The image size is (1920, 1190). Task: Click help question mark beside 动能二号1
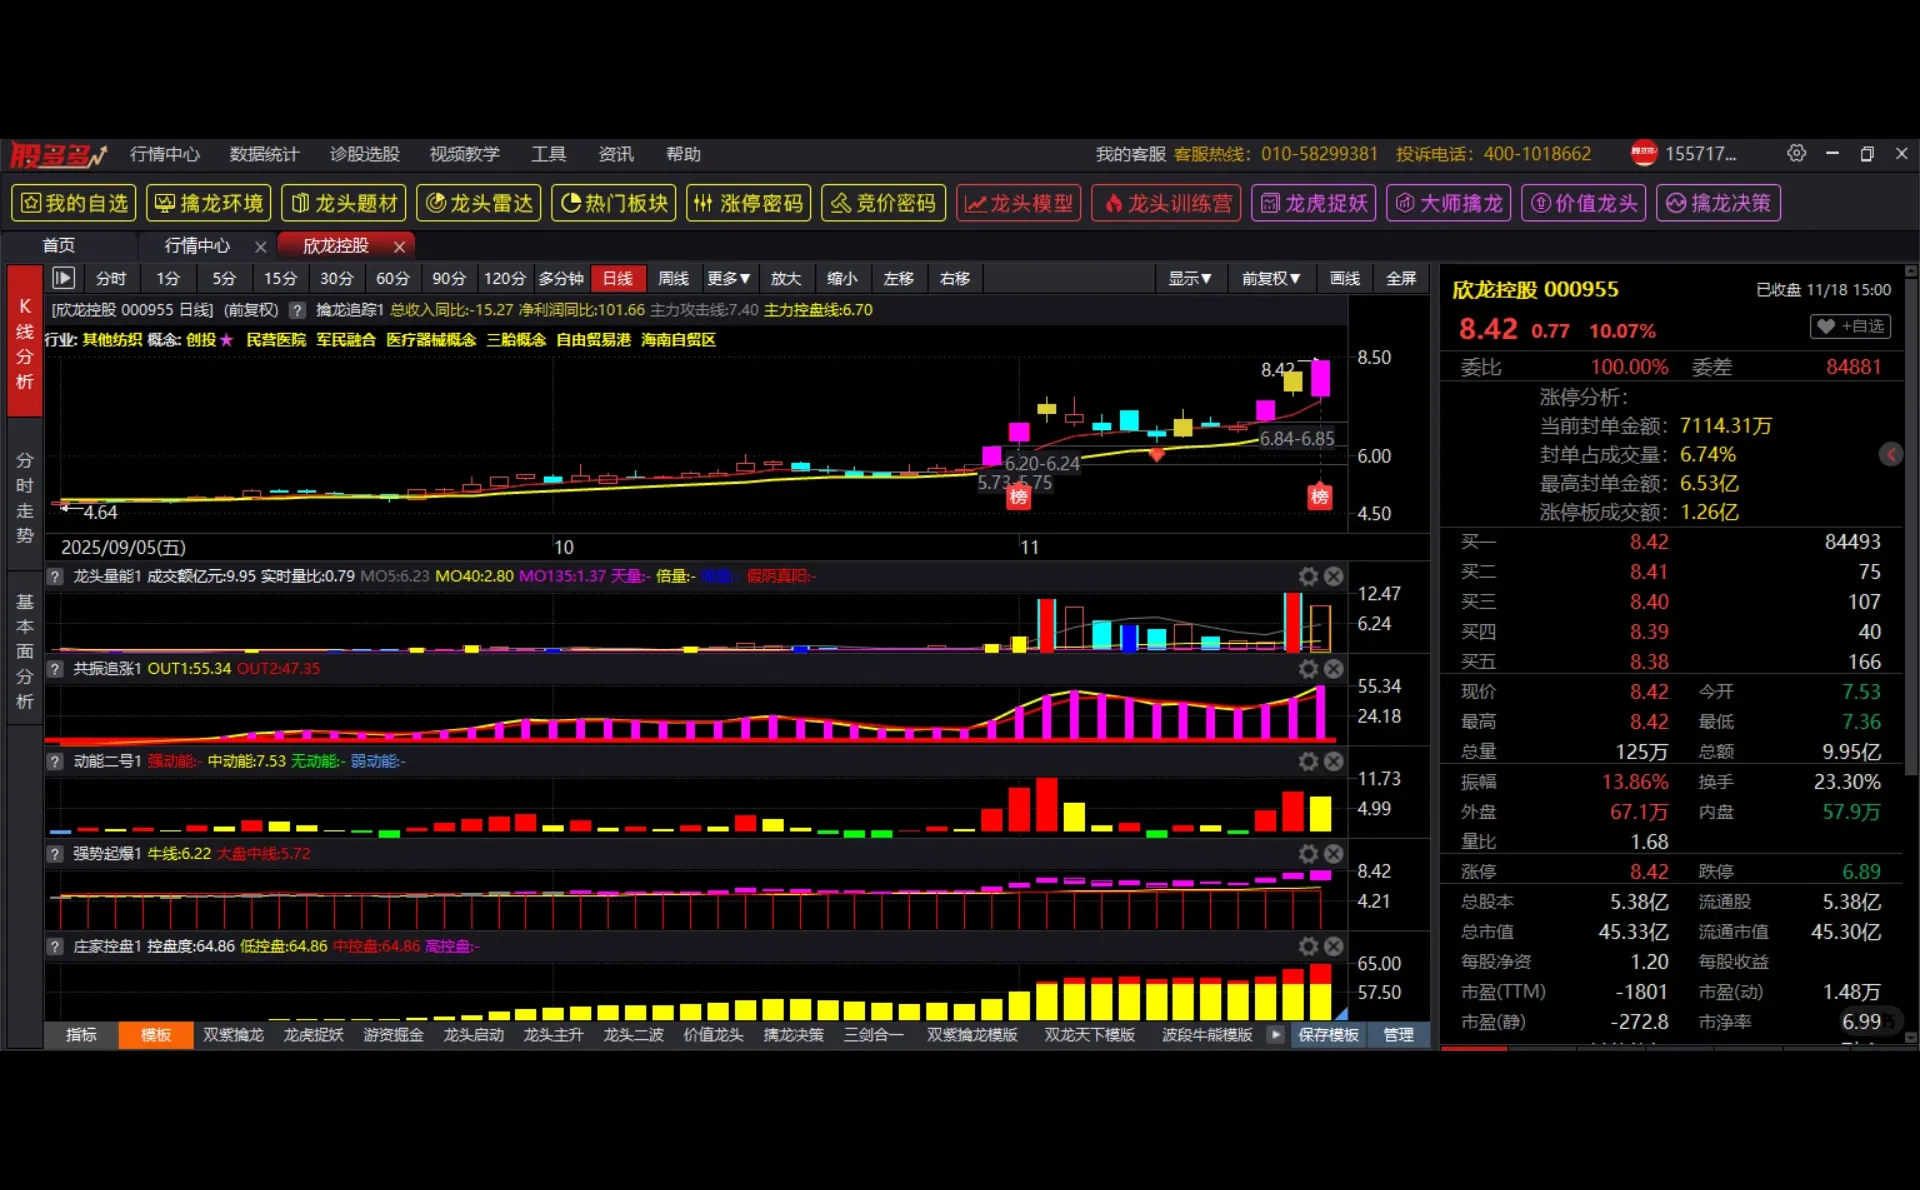pos(56,762)
